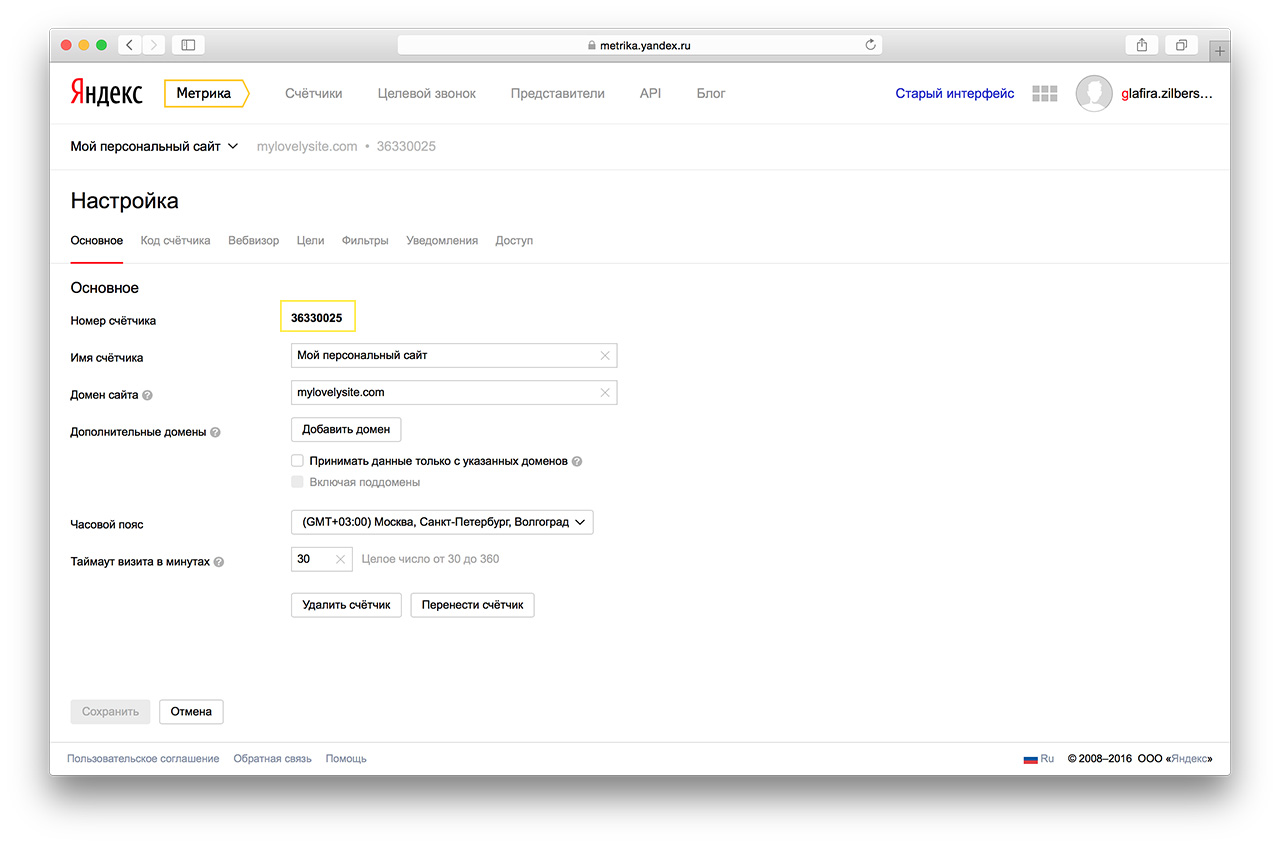Switch to the Код счётчика tab
This screenshot has height=846, width=1280.
tap(175, 241)
